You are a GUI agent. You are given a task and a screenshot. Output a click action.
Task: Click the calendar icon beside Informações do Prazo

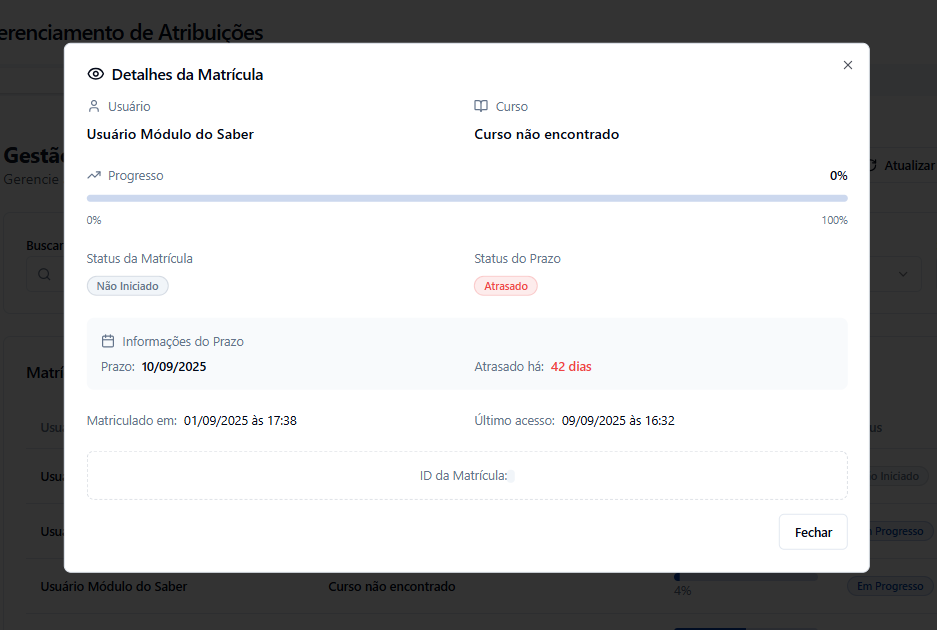click(108, 341)
